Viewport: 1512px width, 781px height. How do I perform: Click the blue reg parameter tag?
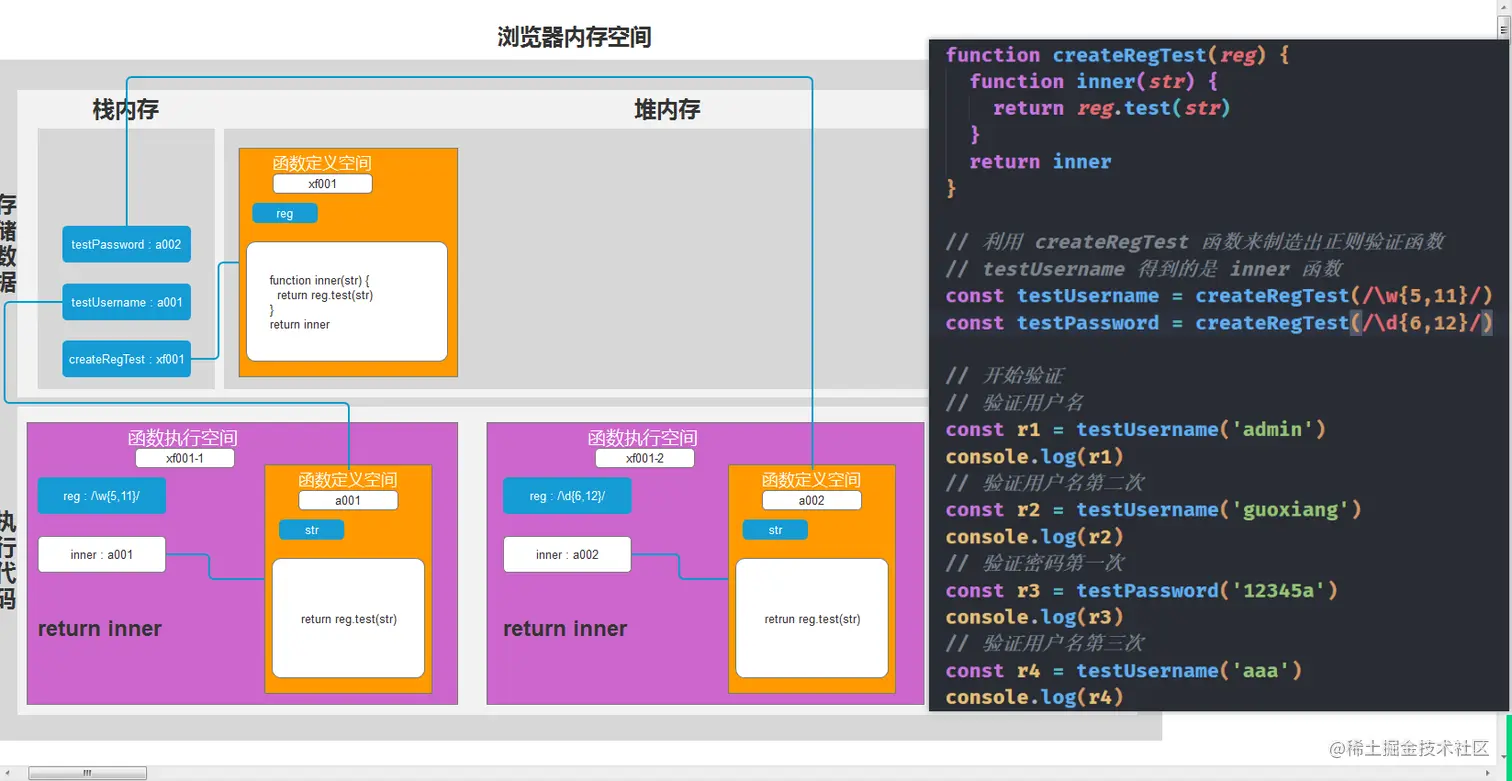click(x=285, y=213)
